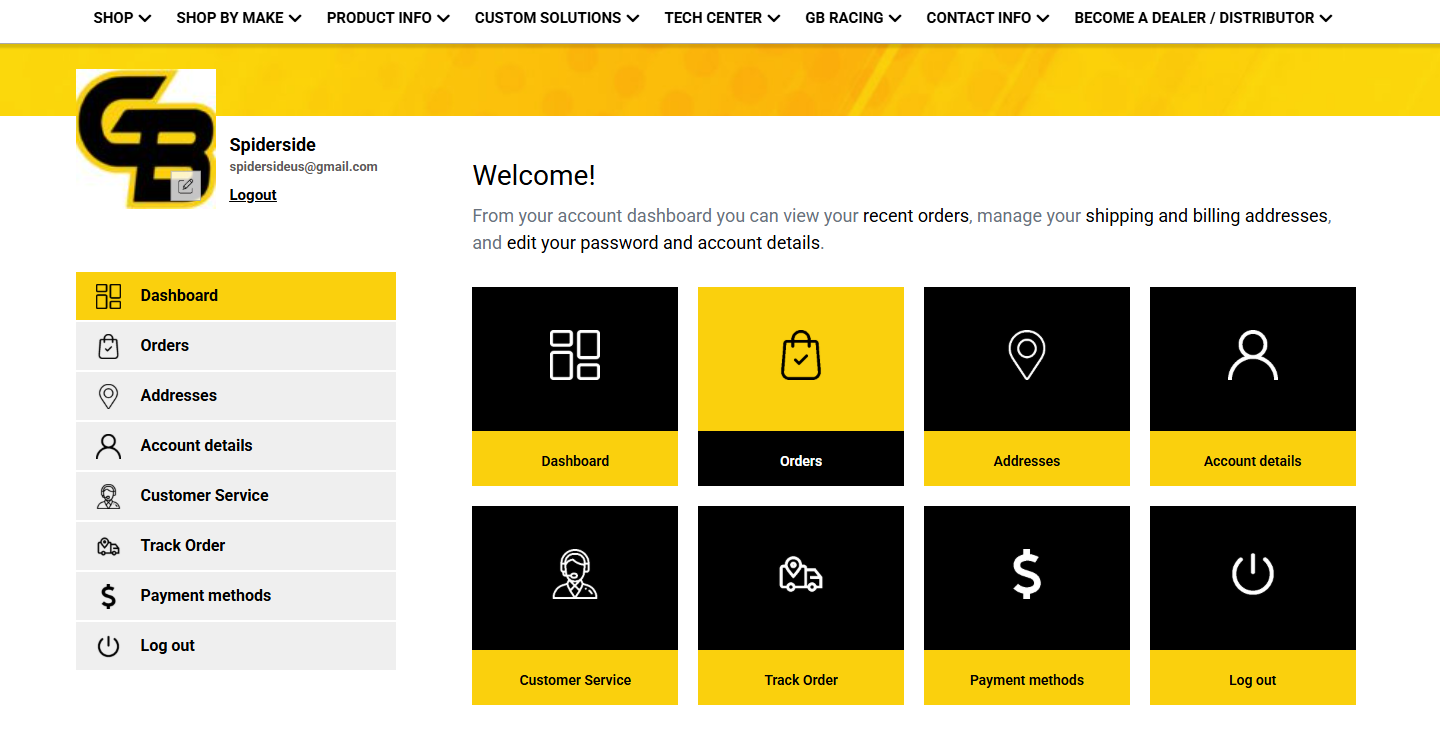This screenshot has height=752, width=1440.
Task: Click the edit profile picture pencil icon
Action: coord(185,186)
